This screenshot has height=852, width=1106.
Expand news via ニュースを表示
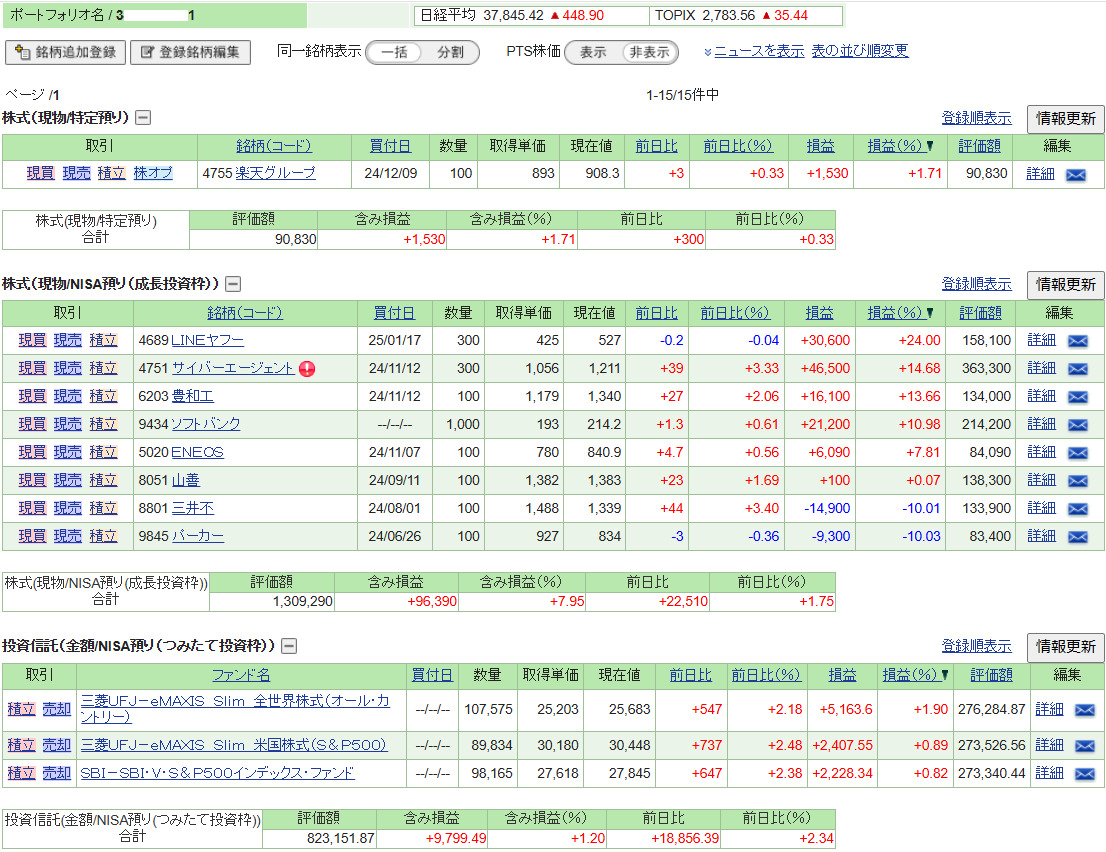(x=759, y=51)
